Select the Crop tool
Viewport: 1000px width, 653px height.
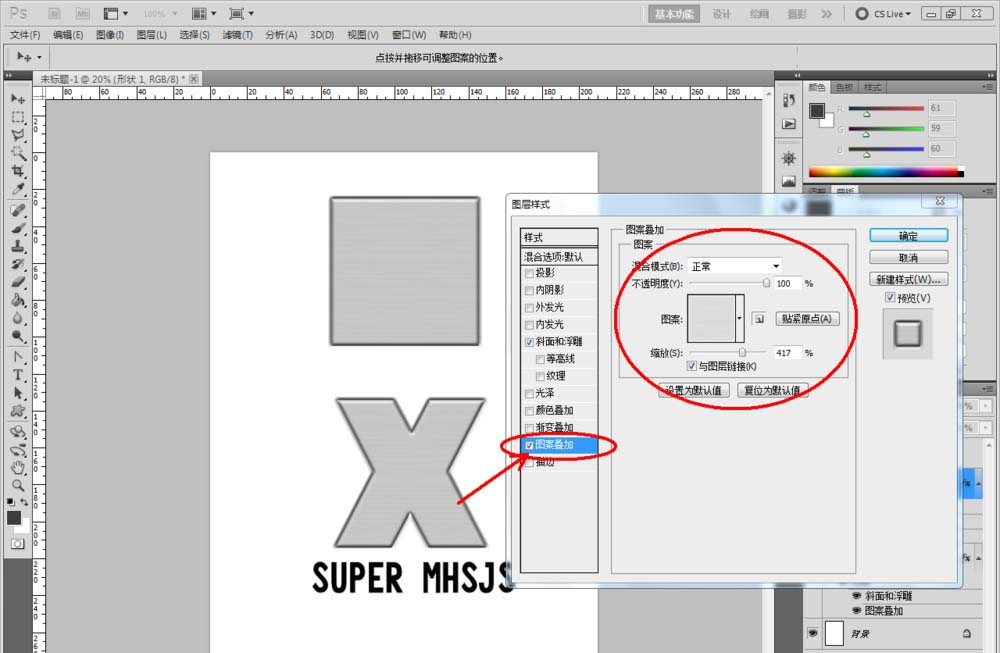pos(18,171)
